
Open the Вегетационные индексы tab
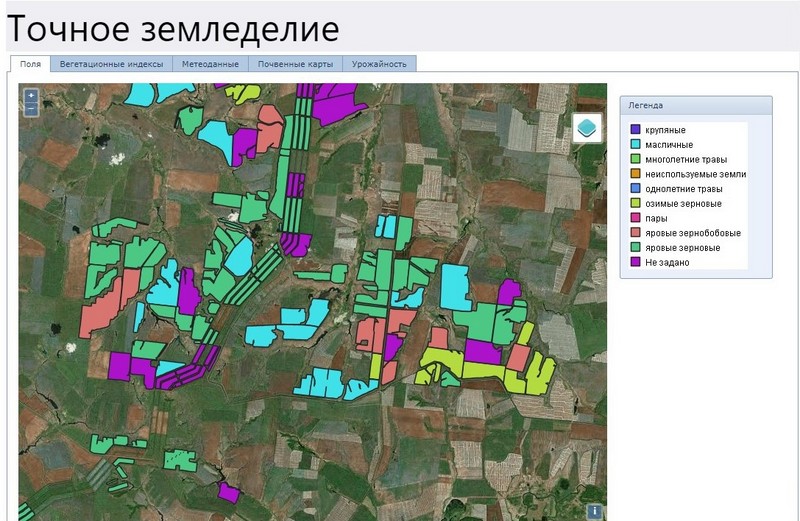110,64
